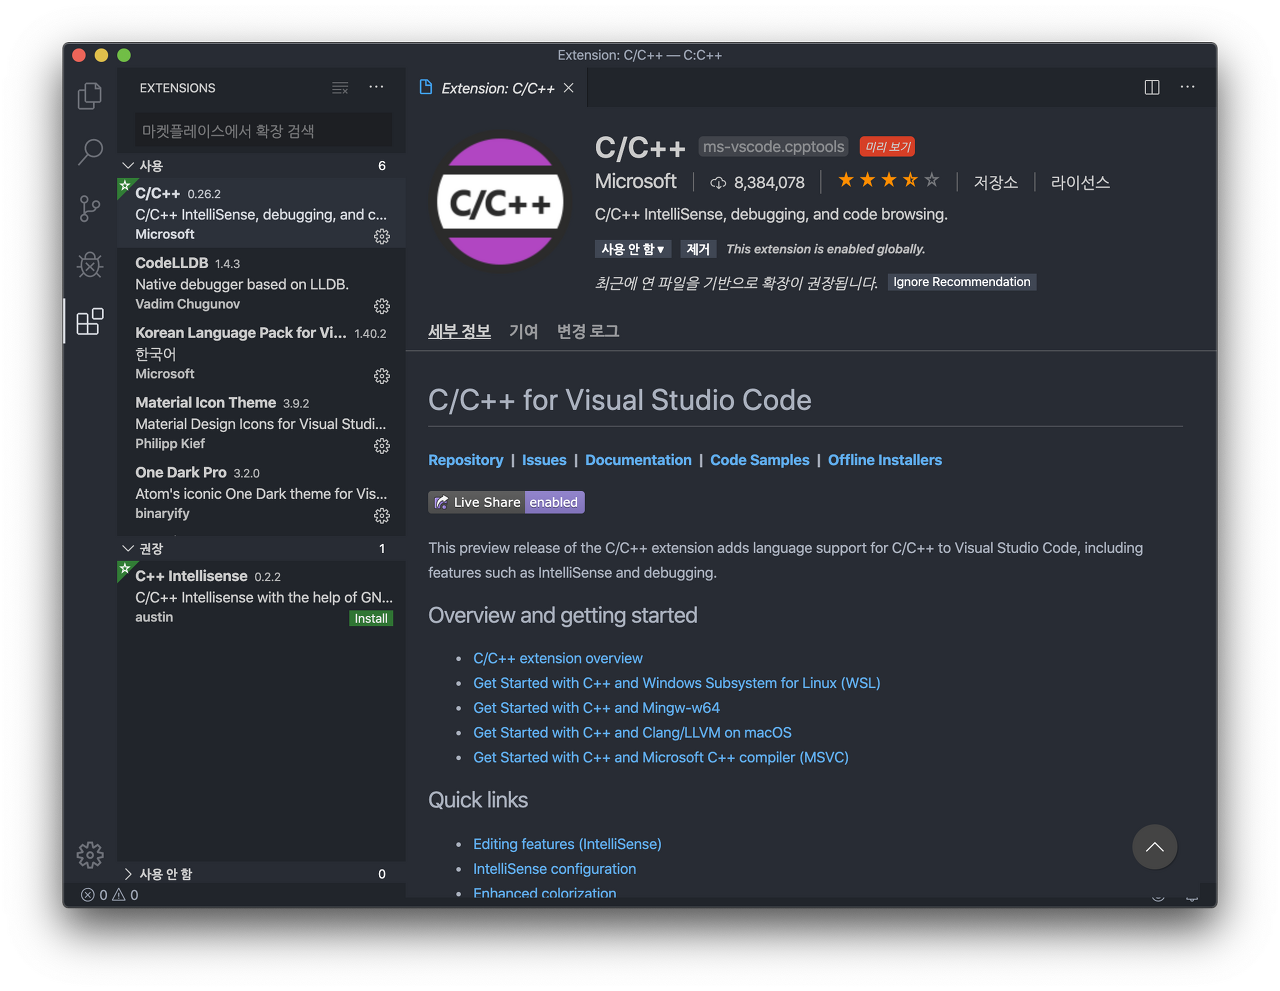
Task: Select Material Icon Theme extension
Action: tap(261, 423)
